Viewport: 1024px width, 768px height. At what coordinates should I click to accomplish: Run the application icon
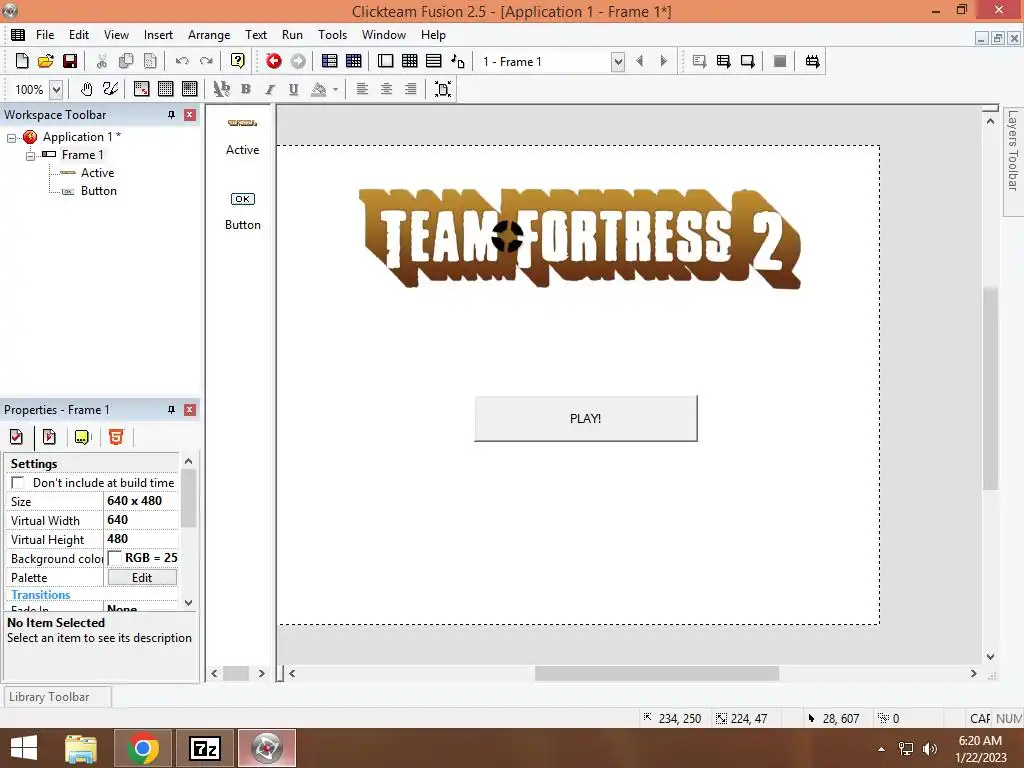coord(724,61)
